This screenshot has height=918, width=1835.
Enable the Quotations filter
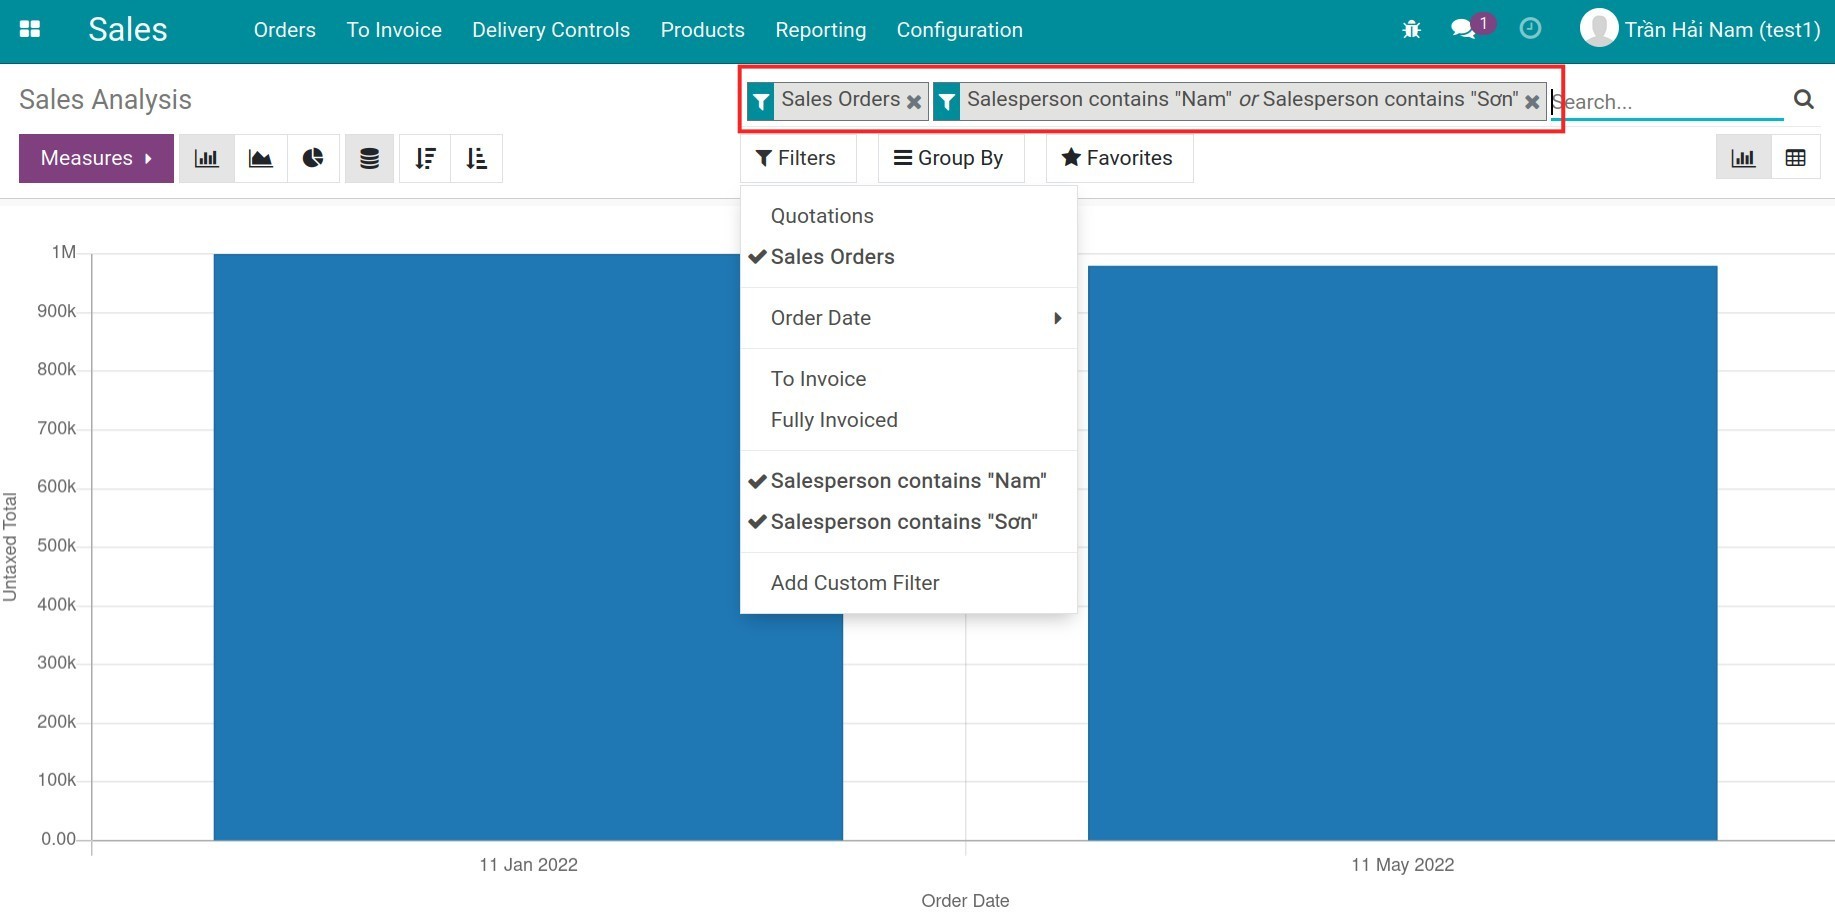(908, 216)
